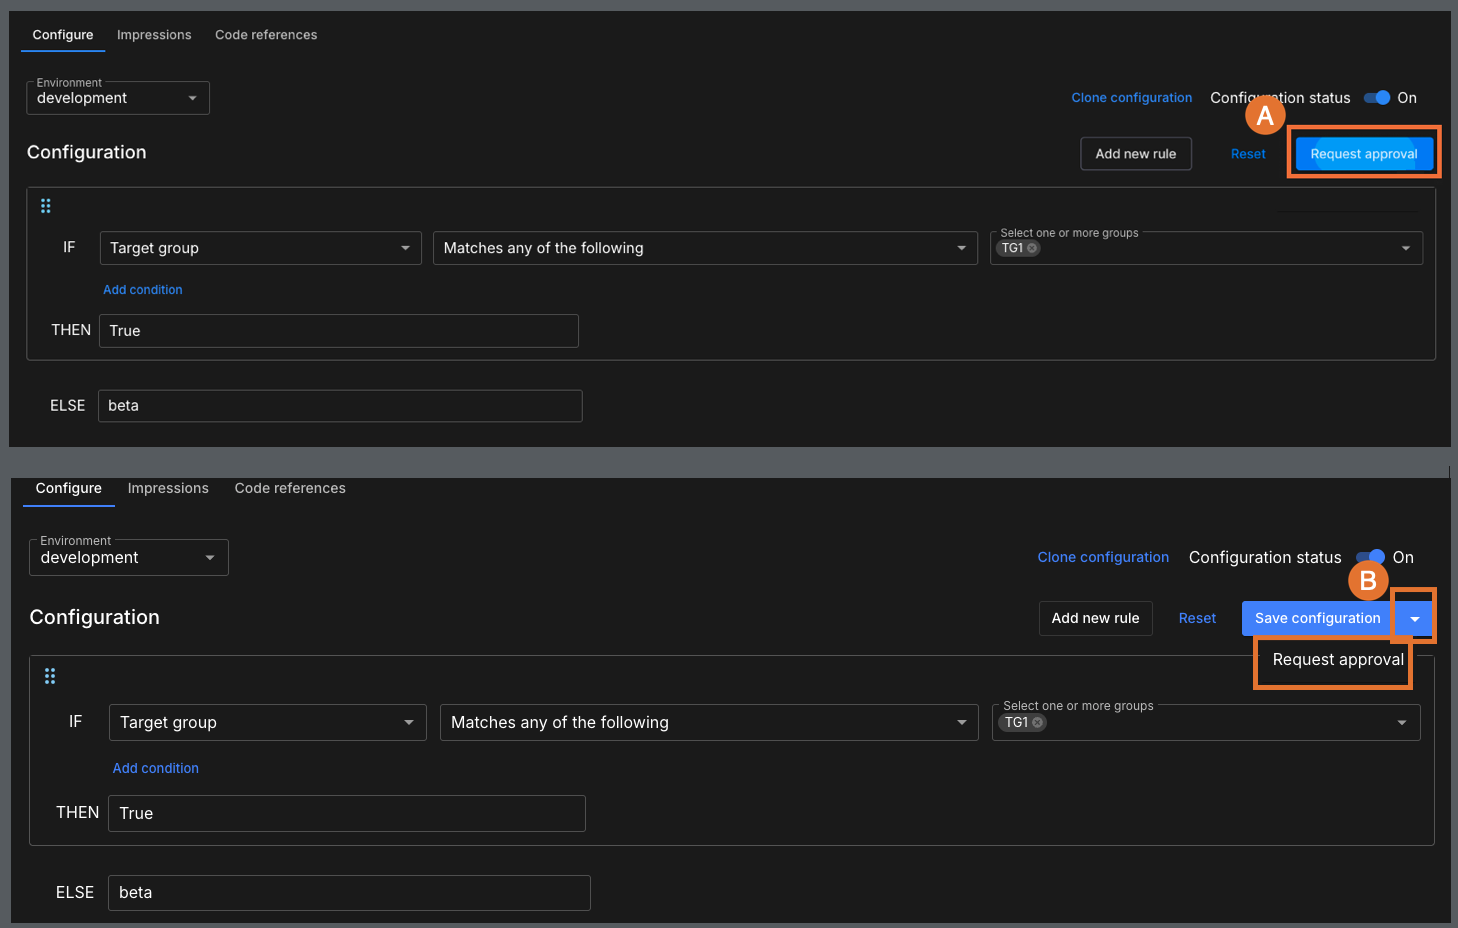Turn off Configuration status in top panel

point(1376,97)
